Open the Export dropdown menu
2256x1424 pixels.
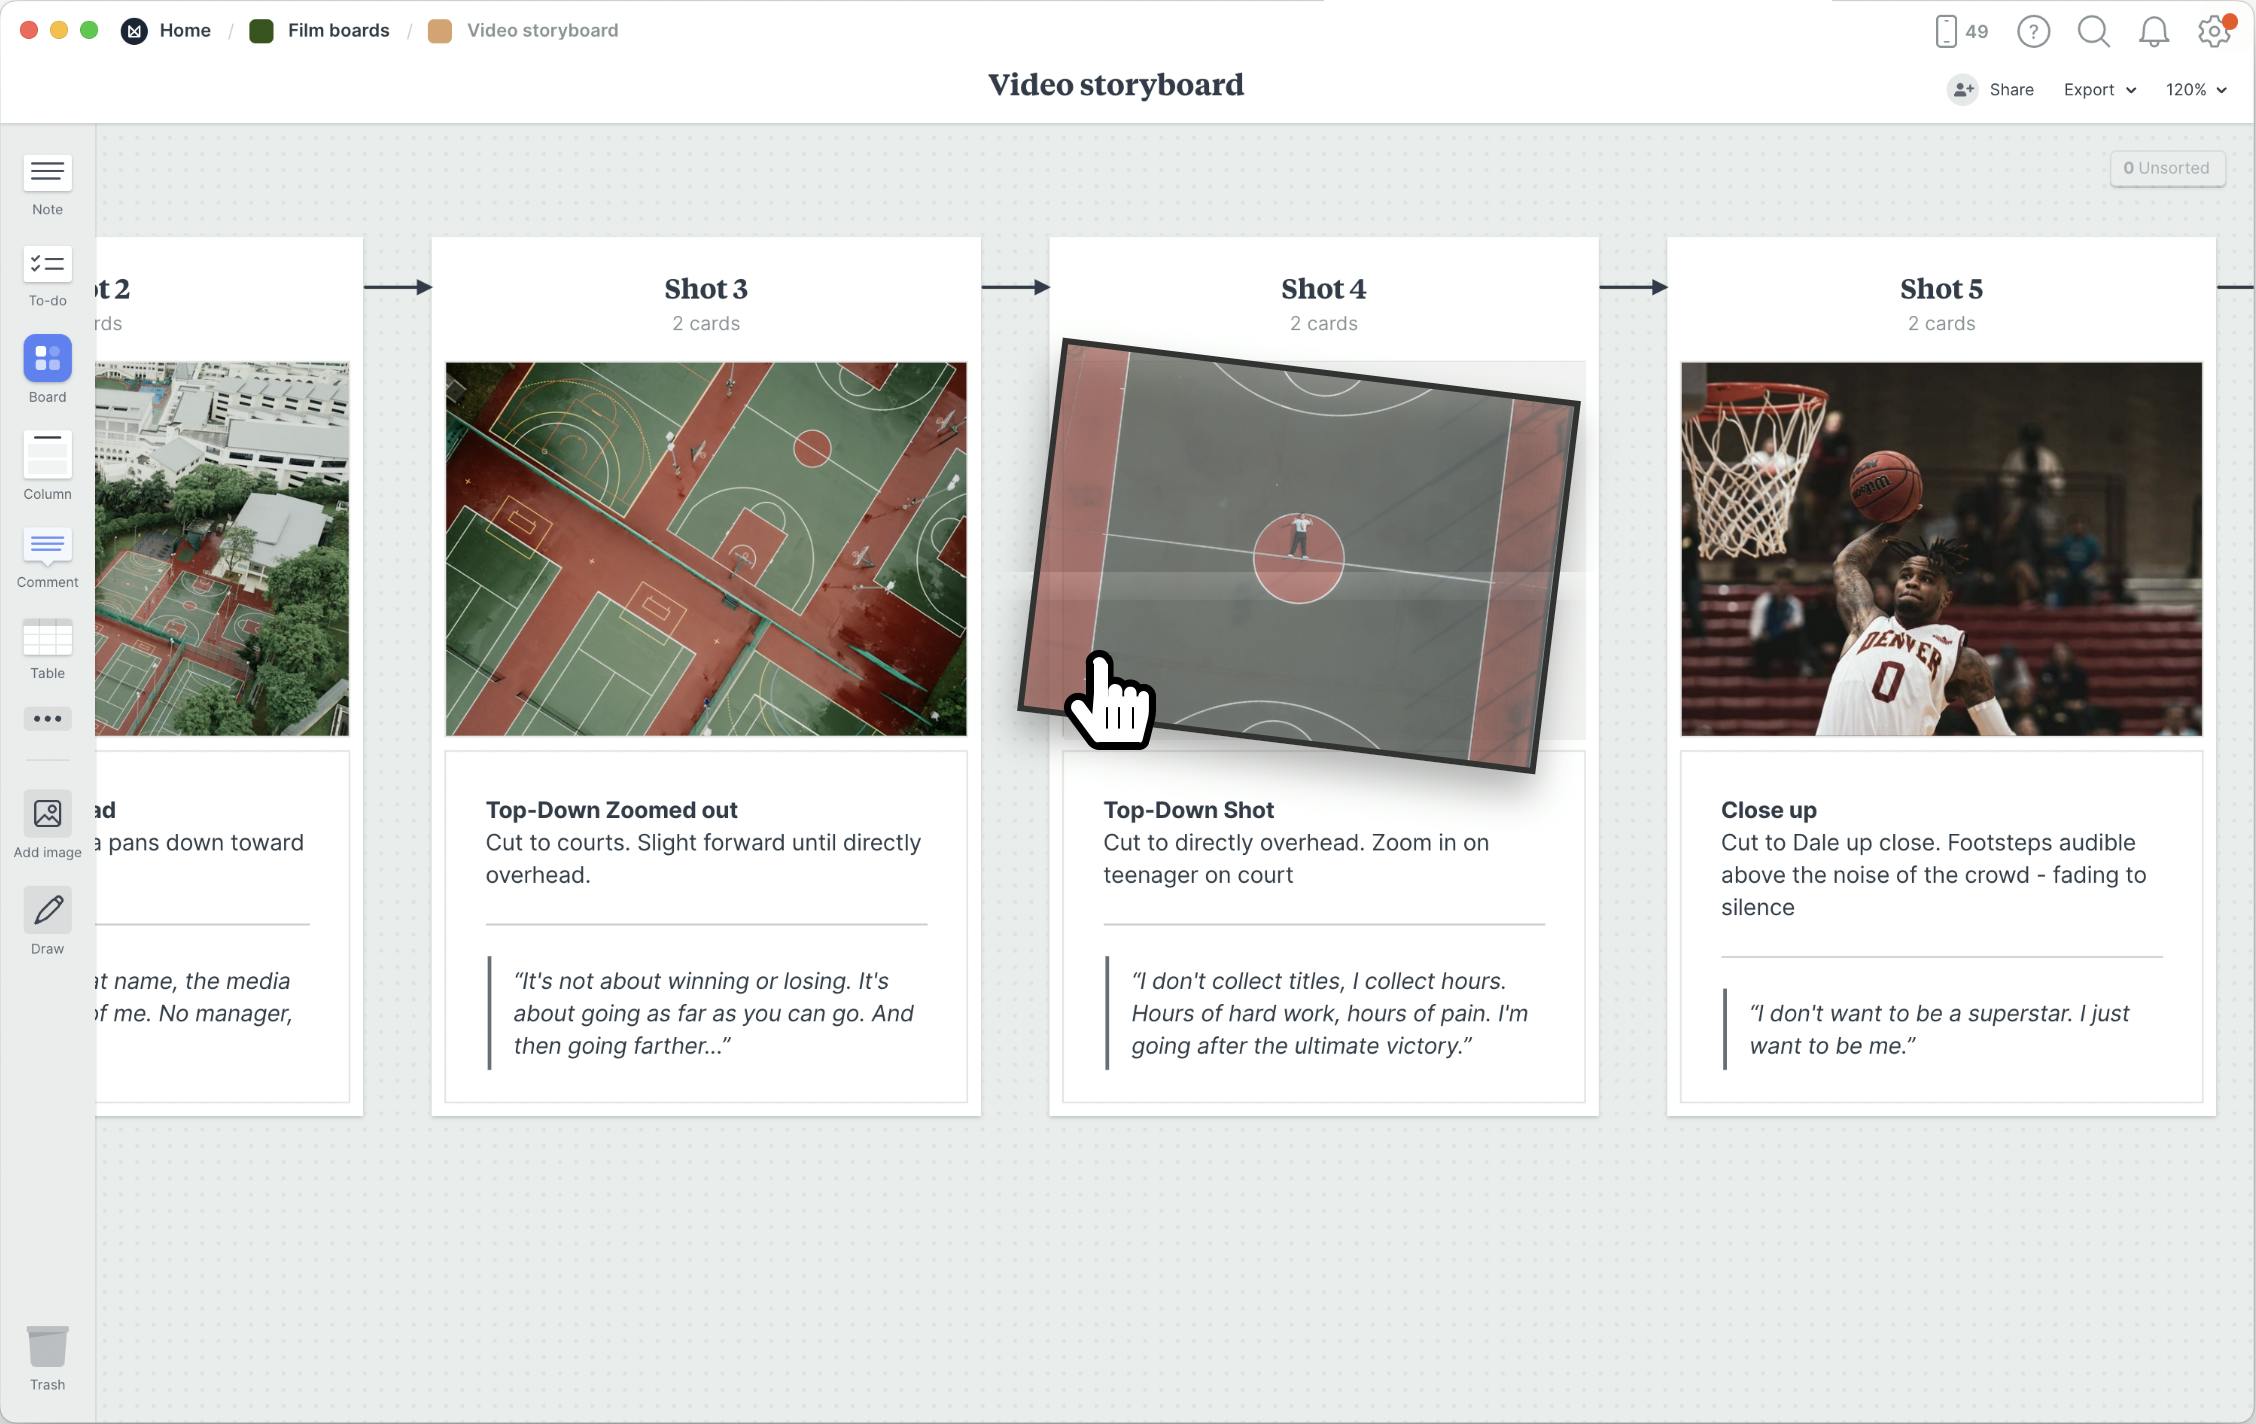pyautogui.click(x=2099, y=90)
